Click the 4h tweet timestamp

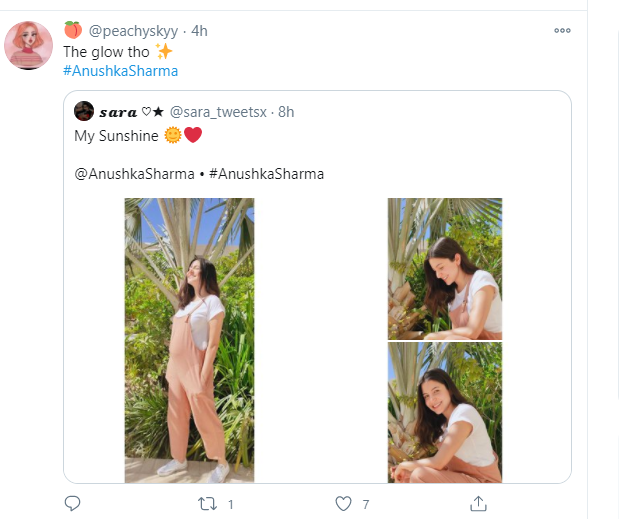(x=198, y=30)
